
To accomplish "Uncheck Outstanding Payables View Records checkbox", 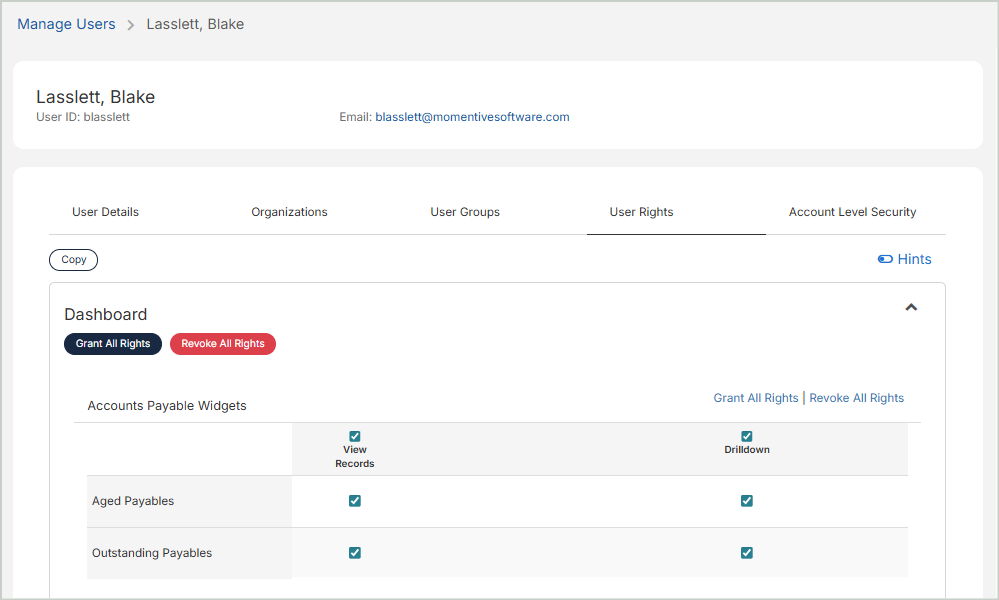I will pos(355,553).
